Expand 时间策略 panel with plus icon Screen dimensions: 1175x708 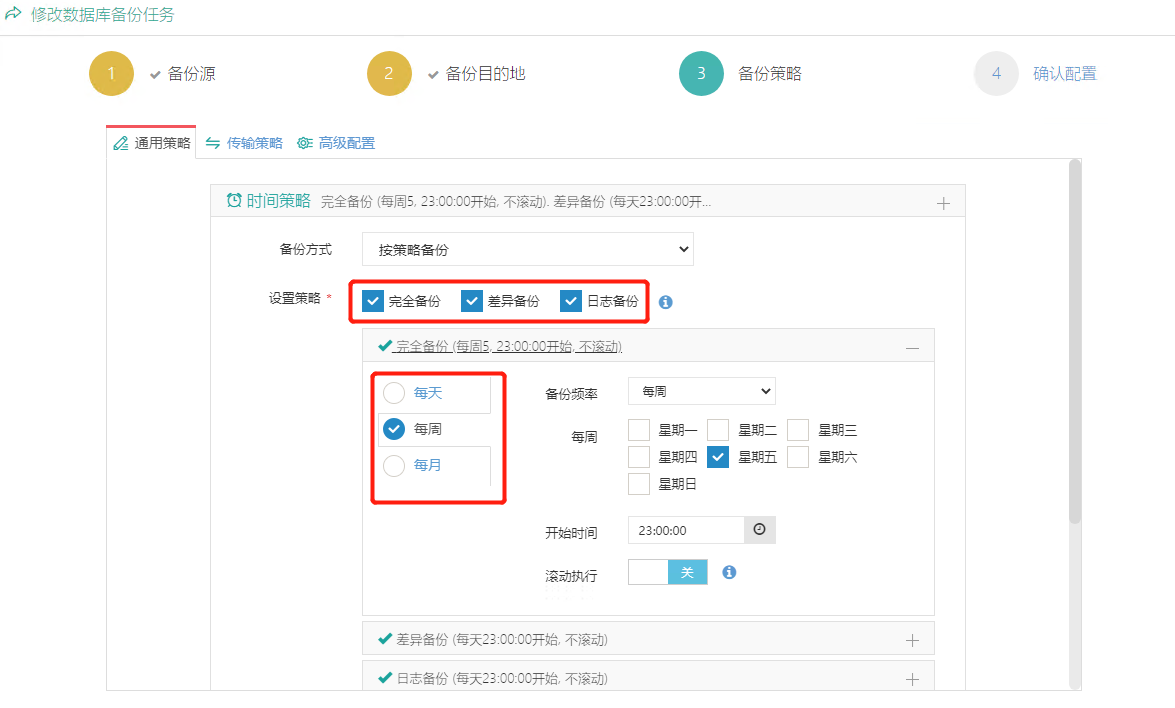tap(942, 204)
